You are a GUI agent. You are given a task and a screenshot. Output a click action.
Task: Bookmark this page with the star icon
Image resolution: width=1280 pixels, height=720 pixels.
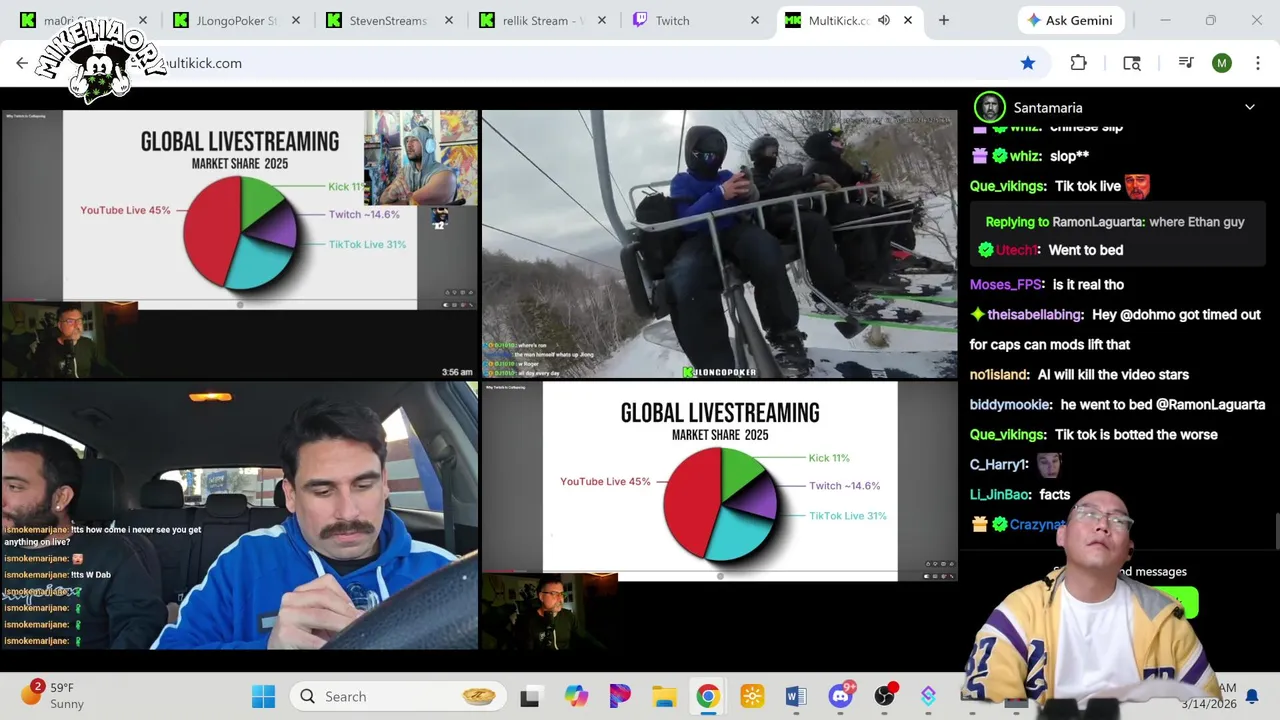[x=1028, y=63]
